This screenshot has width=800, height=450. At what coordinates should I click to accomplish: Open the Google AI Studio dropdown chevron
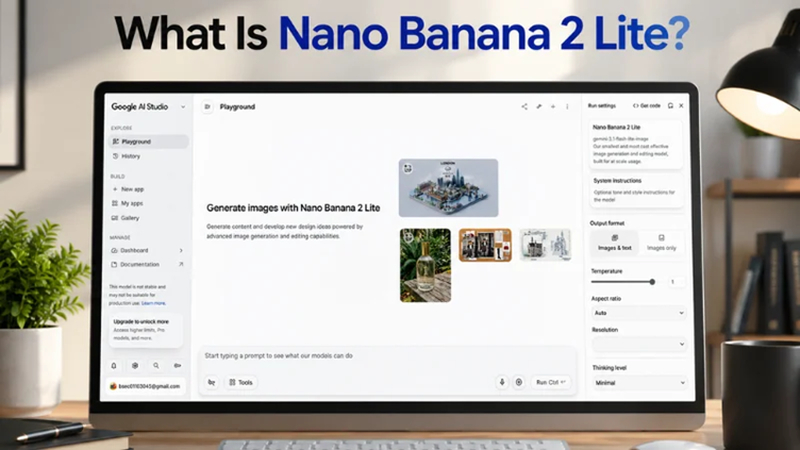click(x=183, y=107)
